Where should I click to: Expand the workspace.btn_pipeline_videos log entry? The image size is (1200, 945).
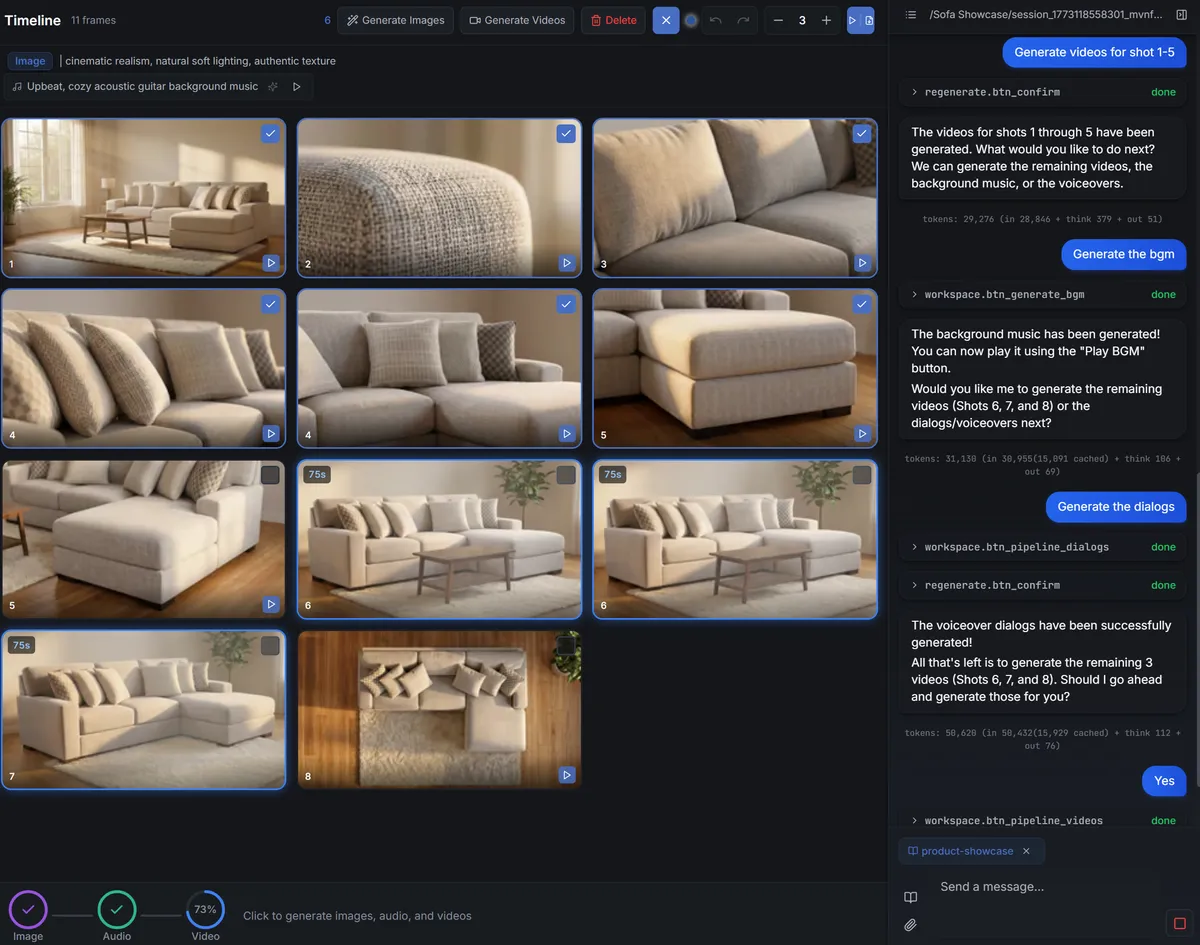[914, 821]
